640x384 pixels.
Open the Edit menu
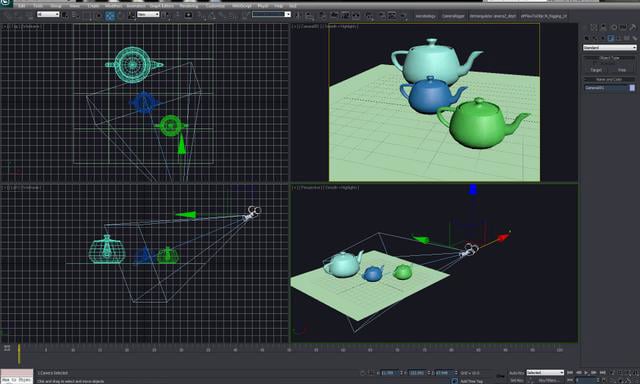click(x=22, y=6)
